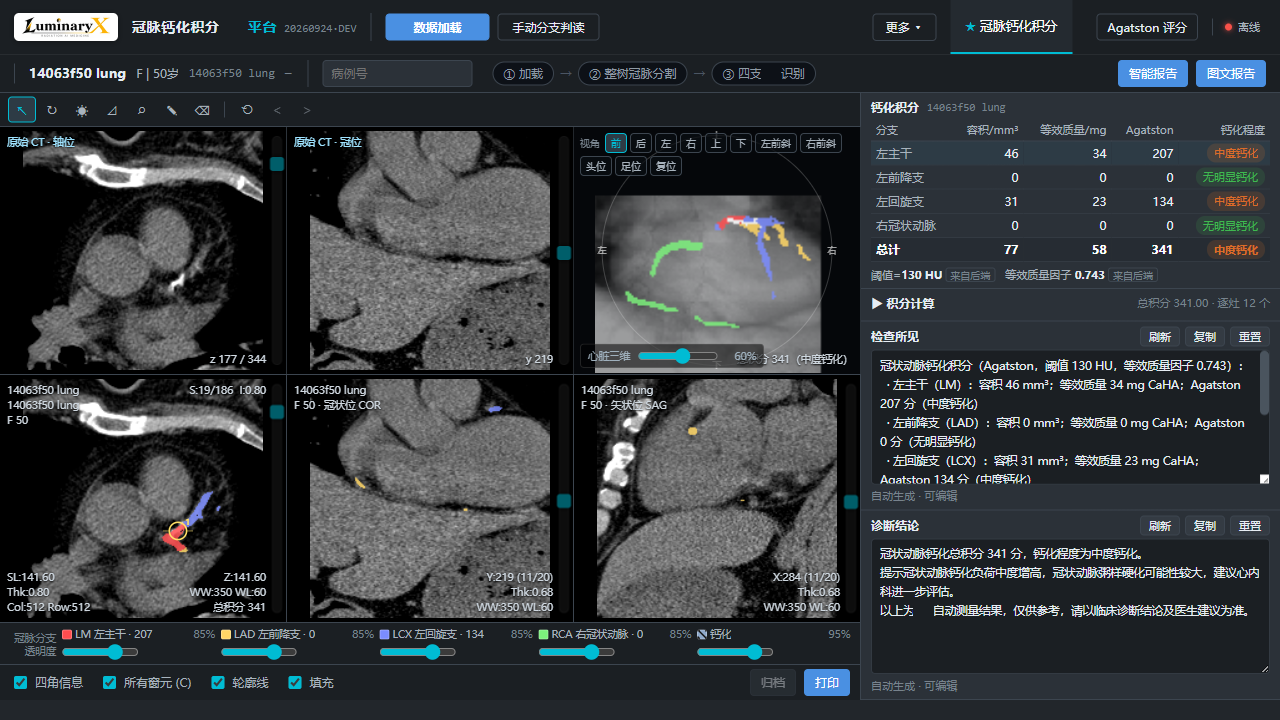Select the brightness window-level tool

coord(82,110)
